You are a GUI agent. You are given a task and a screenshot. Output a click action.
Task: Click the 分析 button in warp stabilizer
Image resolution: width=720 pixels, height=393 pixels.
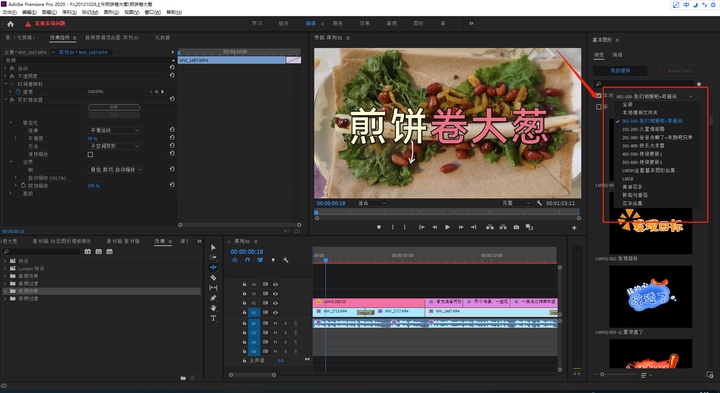pyautogui.click(x=114, y=107)
